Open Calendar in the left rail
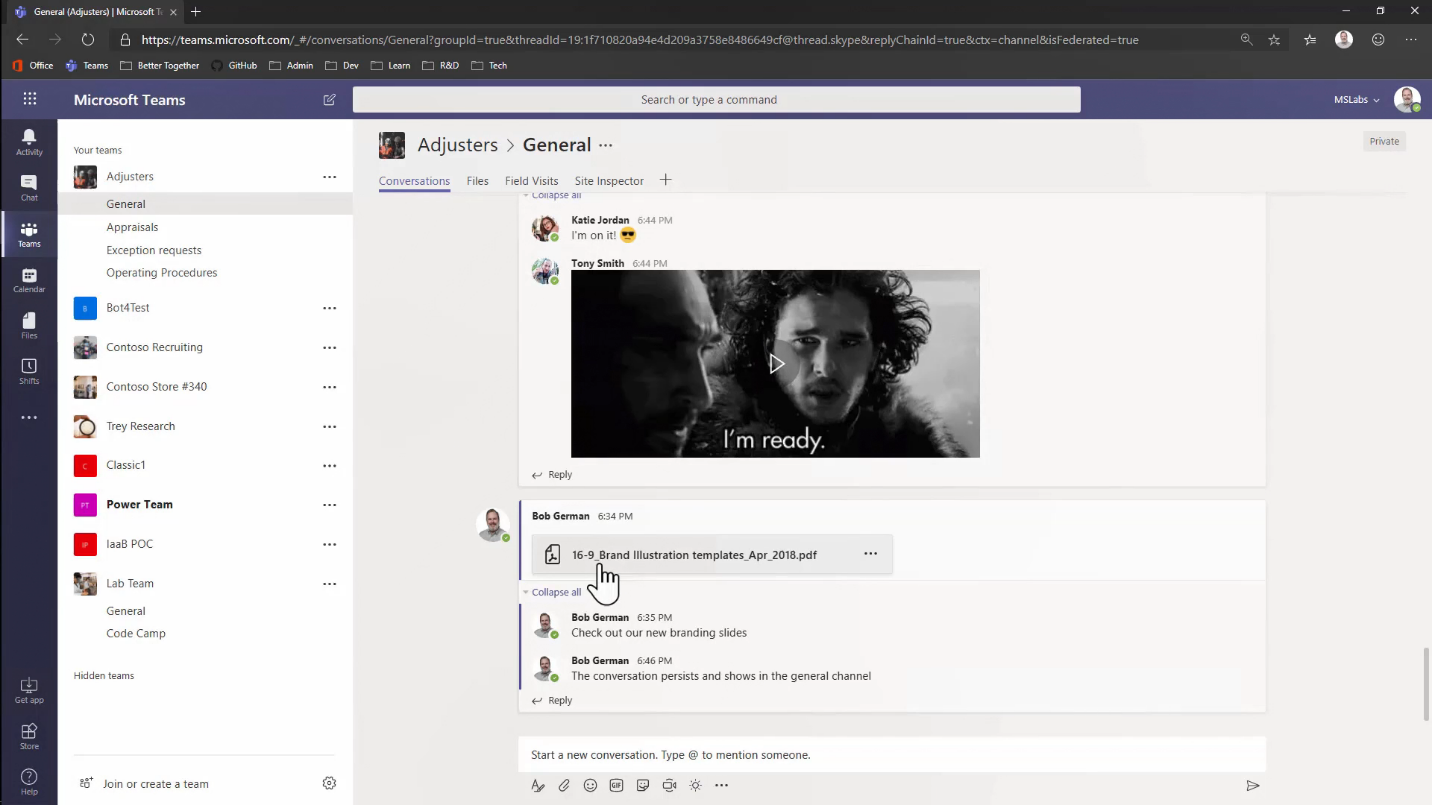 [x=29, y=280]
